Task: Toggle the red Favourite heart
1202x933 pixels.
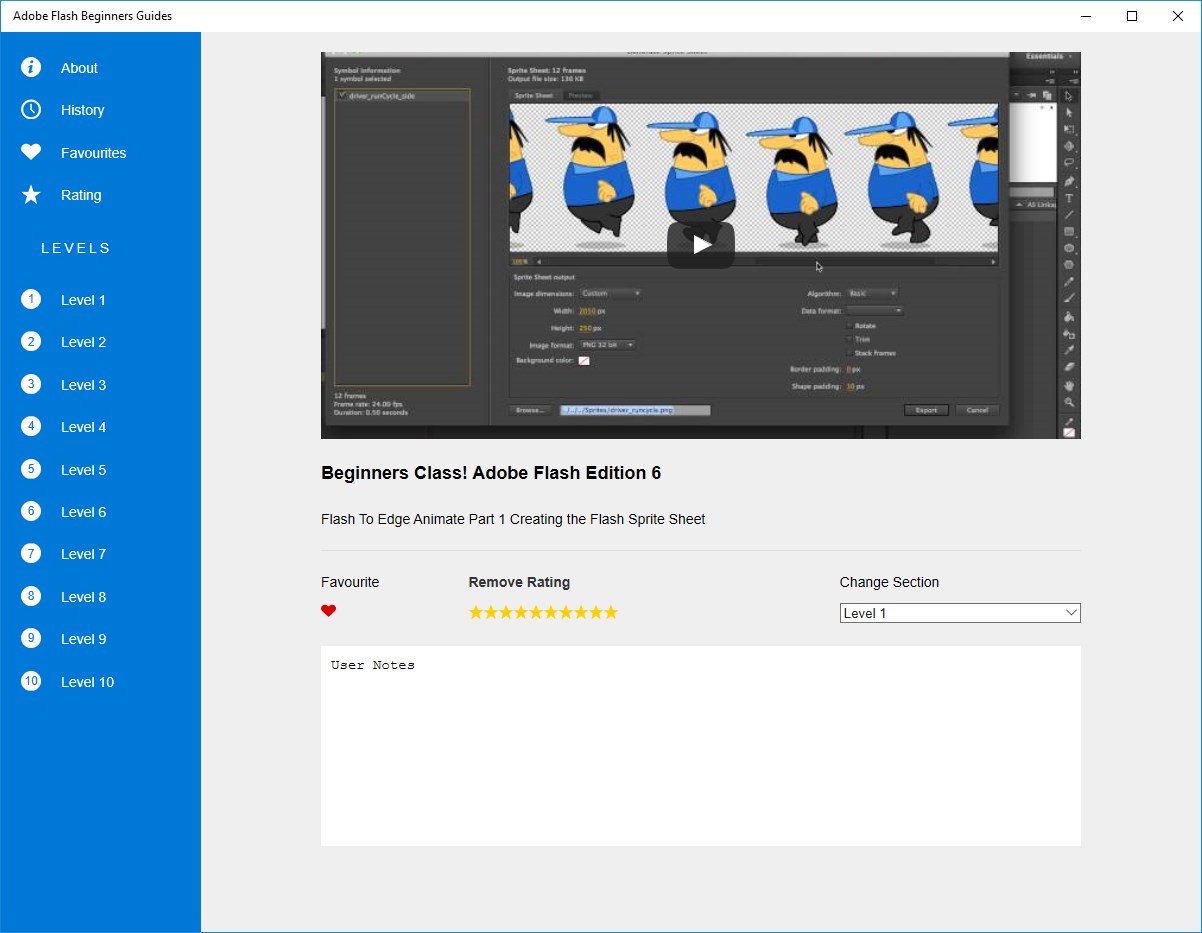Action: coord(328,611)
